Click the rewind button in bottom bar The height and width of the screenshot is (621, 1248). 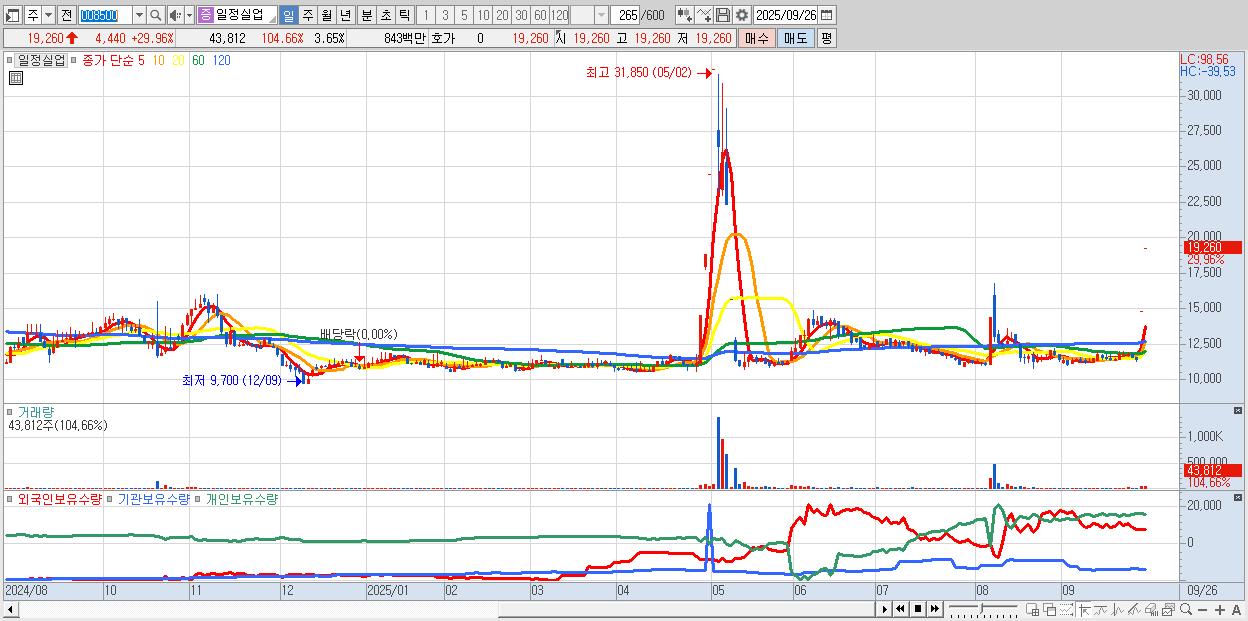(900, 609)
